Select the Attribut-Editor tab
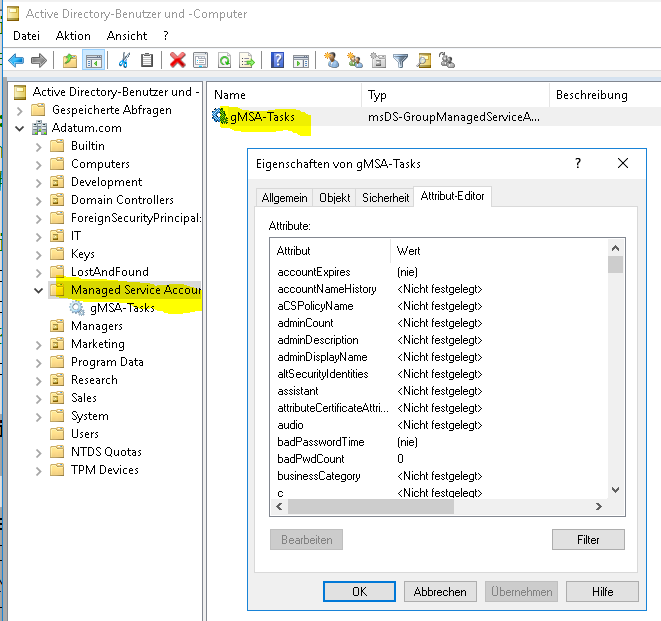 [452, 196]
